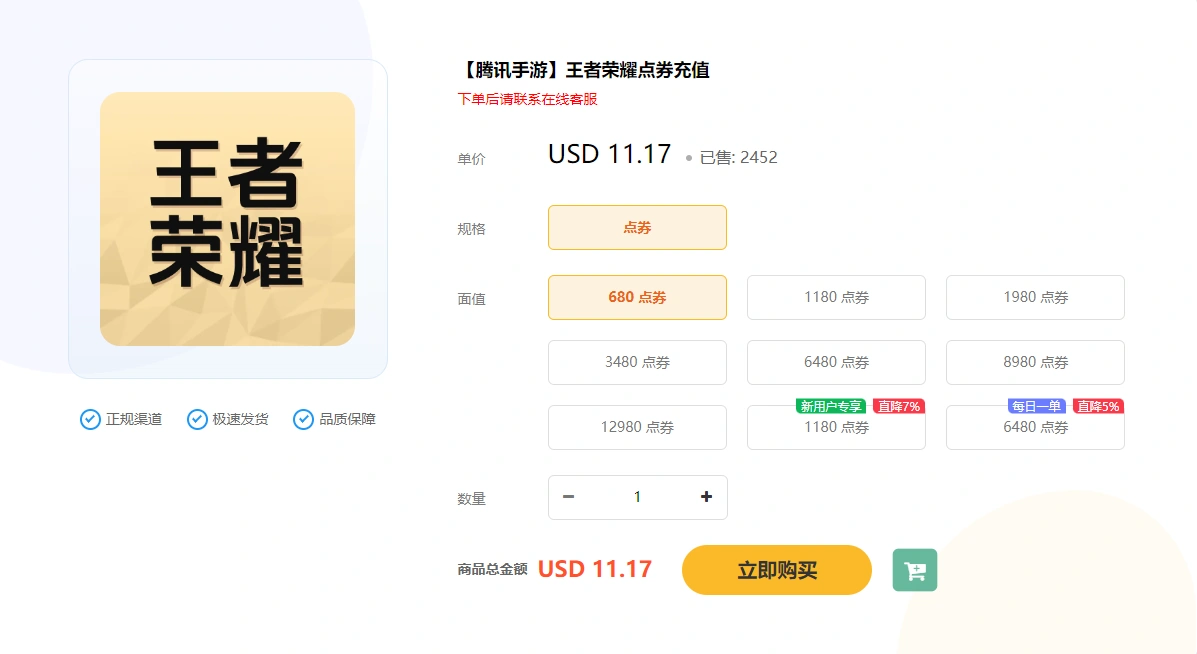
Task: Pick the regular 6480 点券 option
Action: coord(836,362)
